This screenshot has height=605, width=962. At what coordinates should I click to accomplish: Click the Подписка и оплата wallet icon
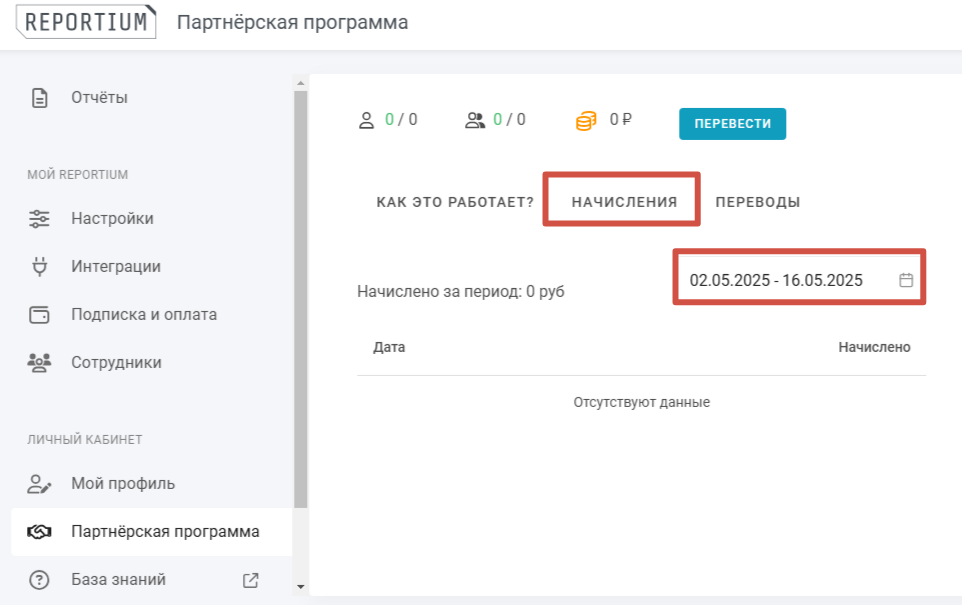40,315
